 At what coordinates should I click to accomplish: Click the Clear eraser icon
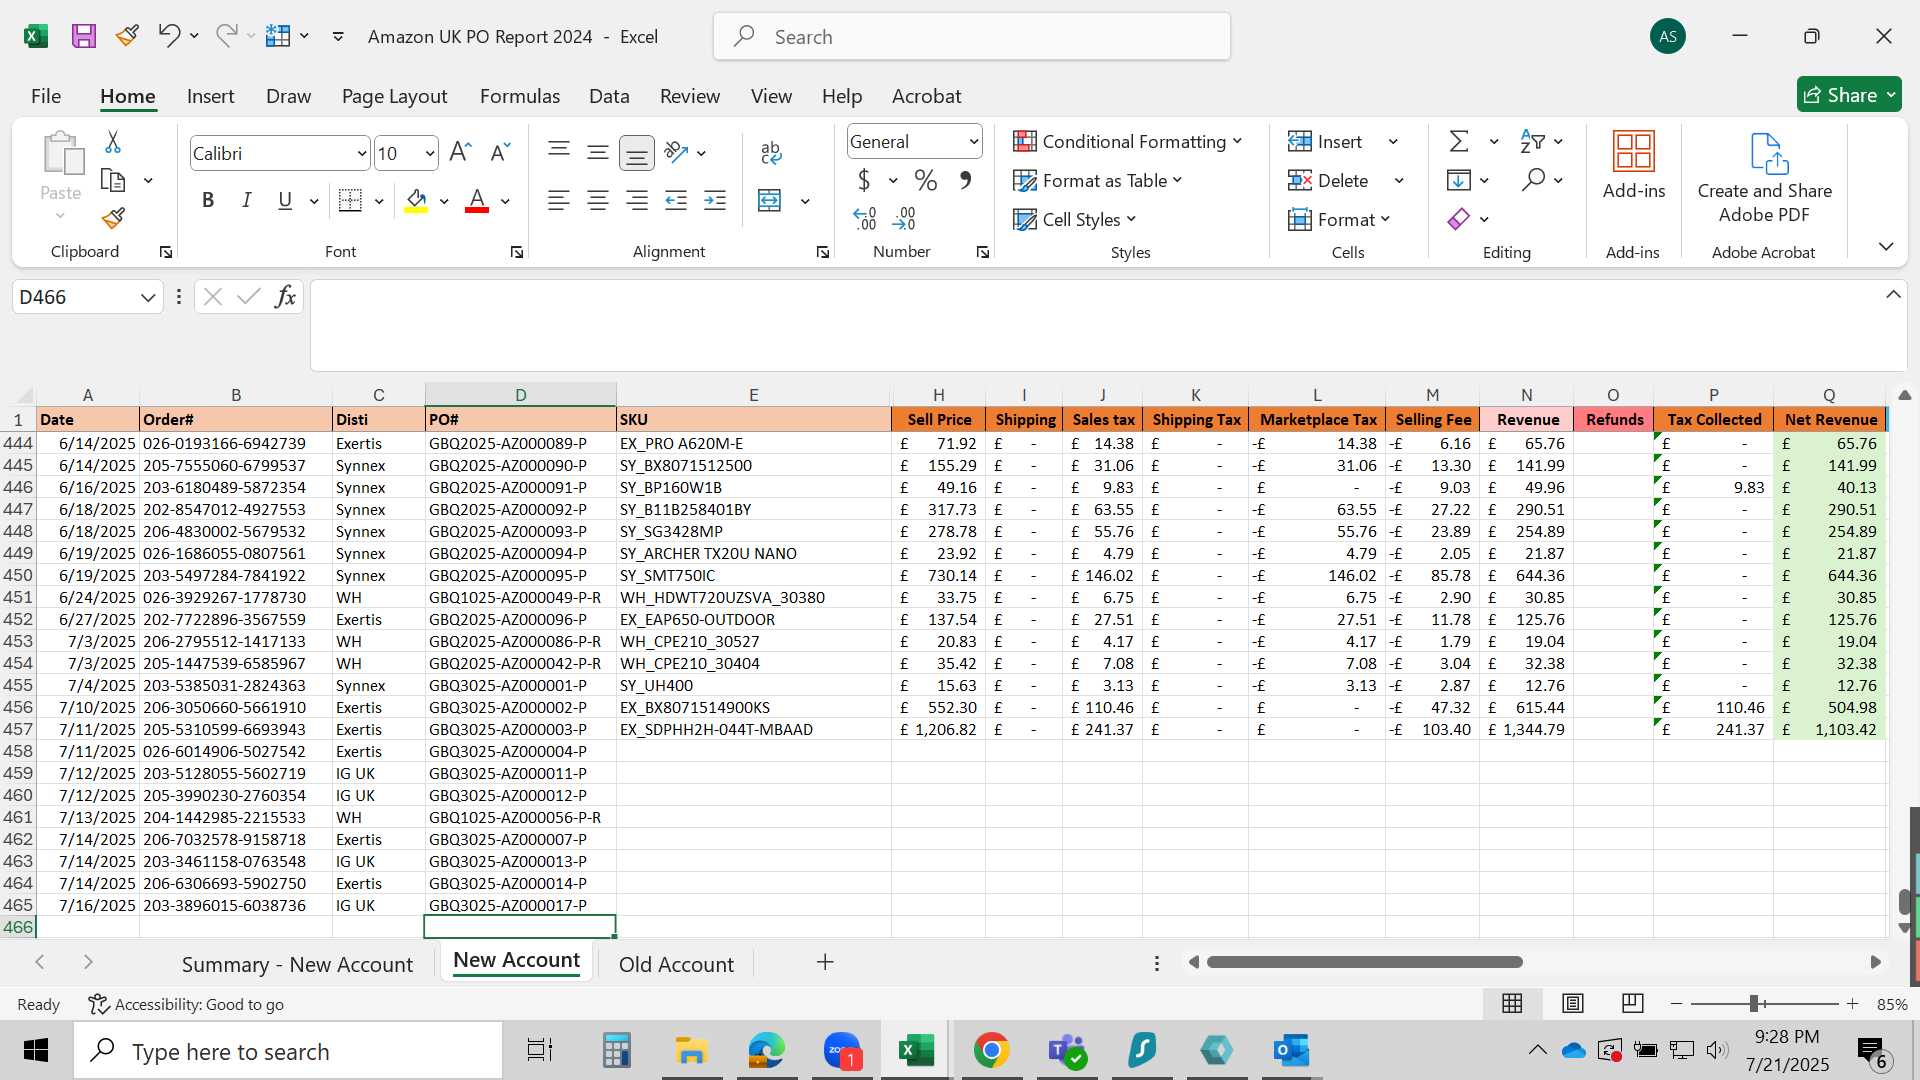[1459, 219]
